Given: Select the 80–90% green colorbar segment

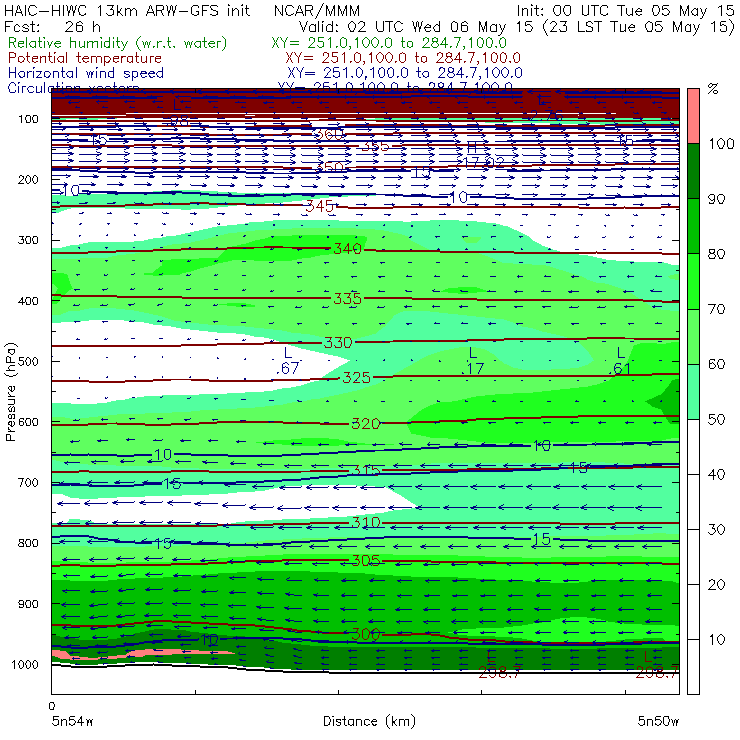Looking at the screenshot, I should point(693,226).
